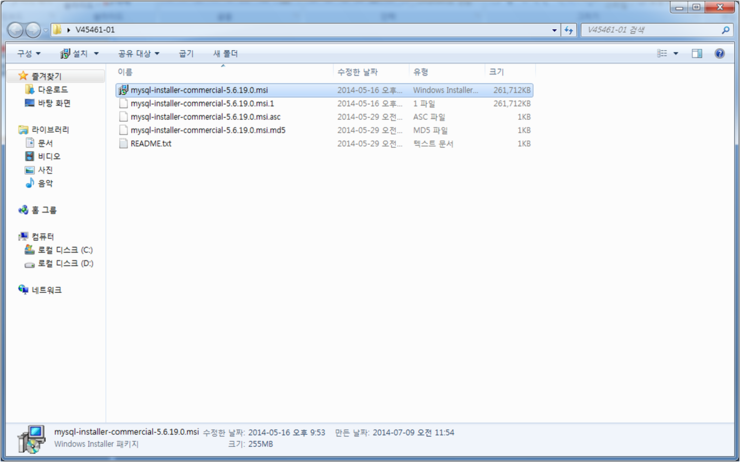
Task: Click the breadcrumb arrow before V45461-01
Action: [x=68, y=30]
